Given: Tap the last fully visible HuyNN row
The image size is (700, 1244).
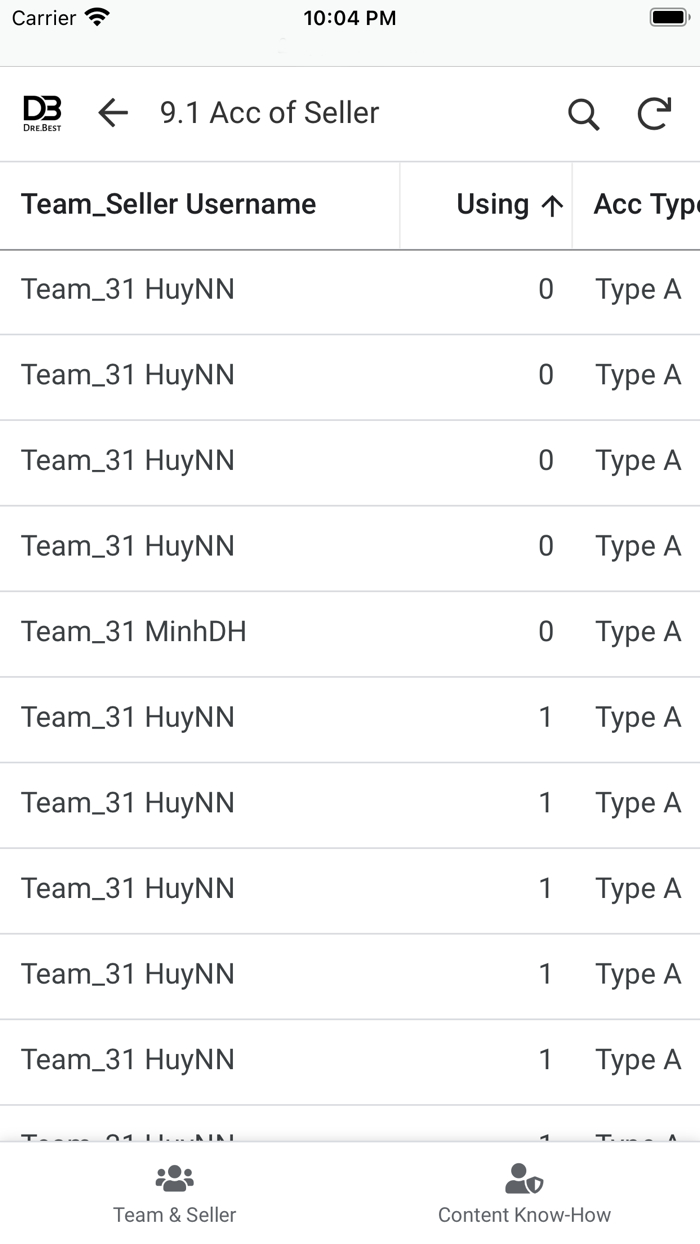Looking at the screenshot, I should click(x=128, y=1060).
